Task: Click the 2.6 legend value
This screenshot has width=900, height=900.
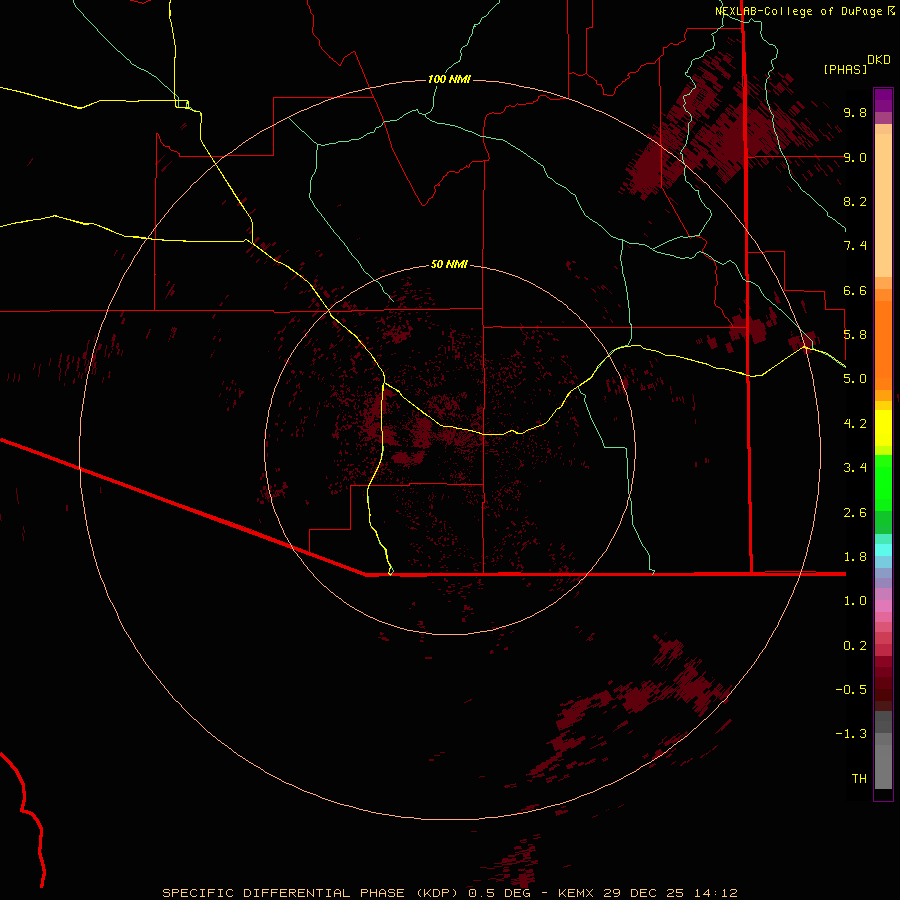Action: (855, 513)
